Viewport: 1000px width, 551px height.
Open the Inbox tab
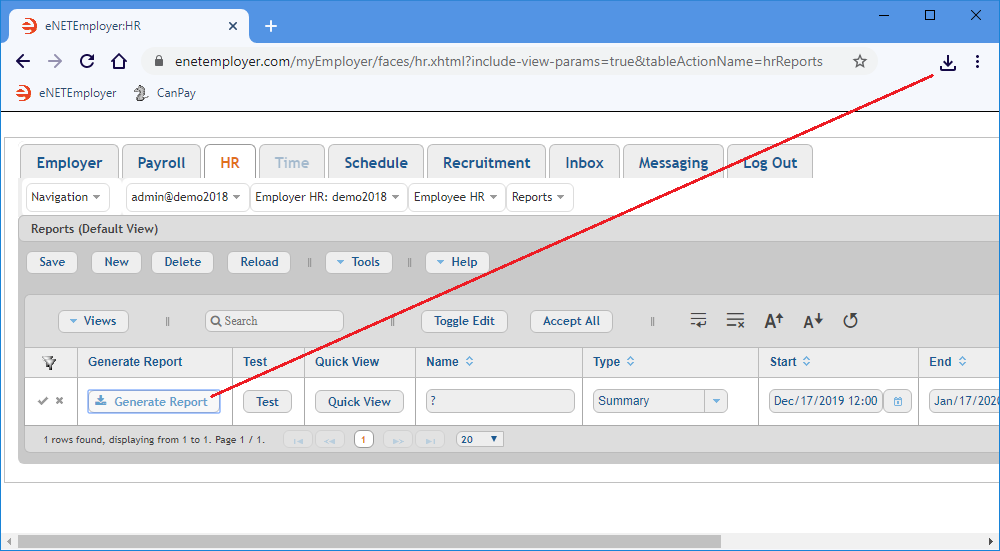click(x=584, y=163)
